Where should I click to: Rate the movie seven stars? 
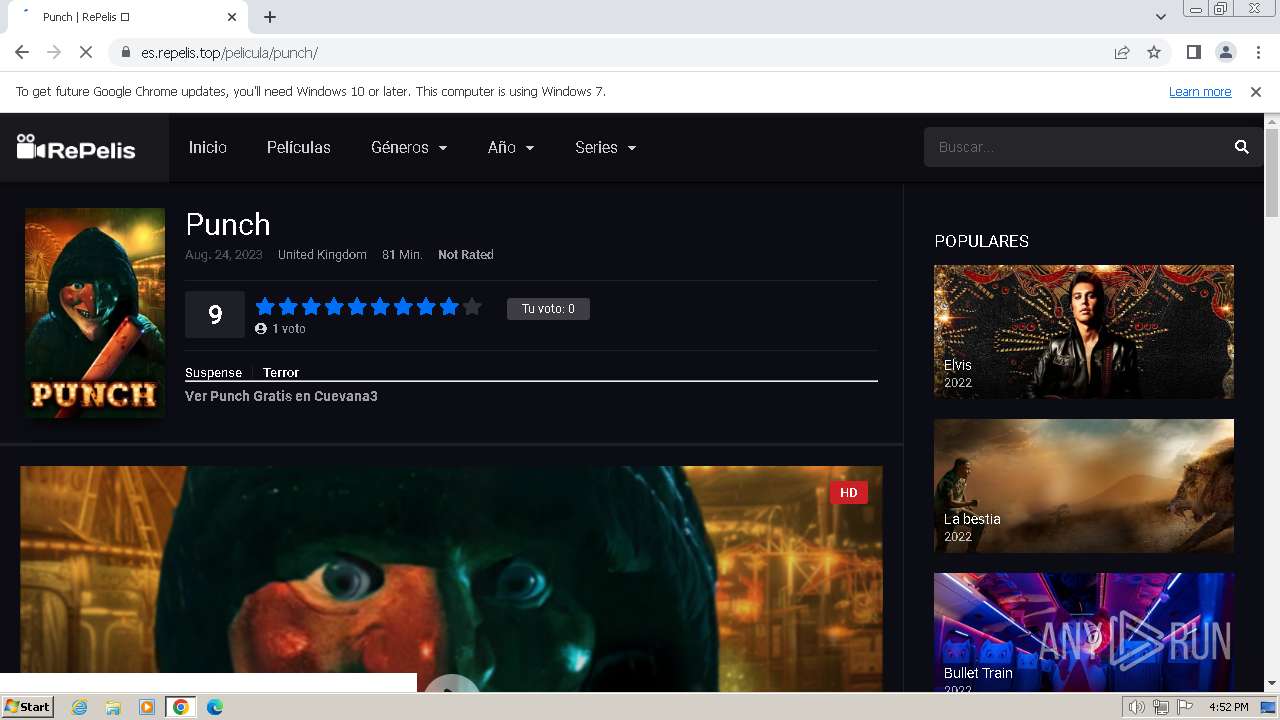click(x=403, y=307)
